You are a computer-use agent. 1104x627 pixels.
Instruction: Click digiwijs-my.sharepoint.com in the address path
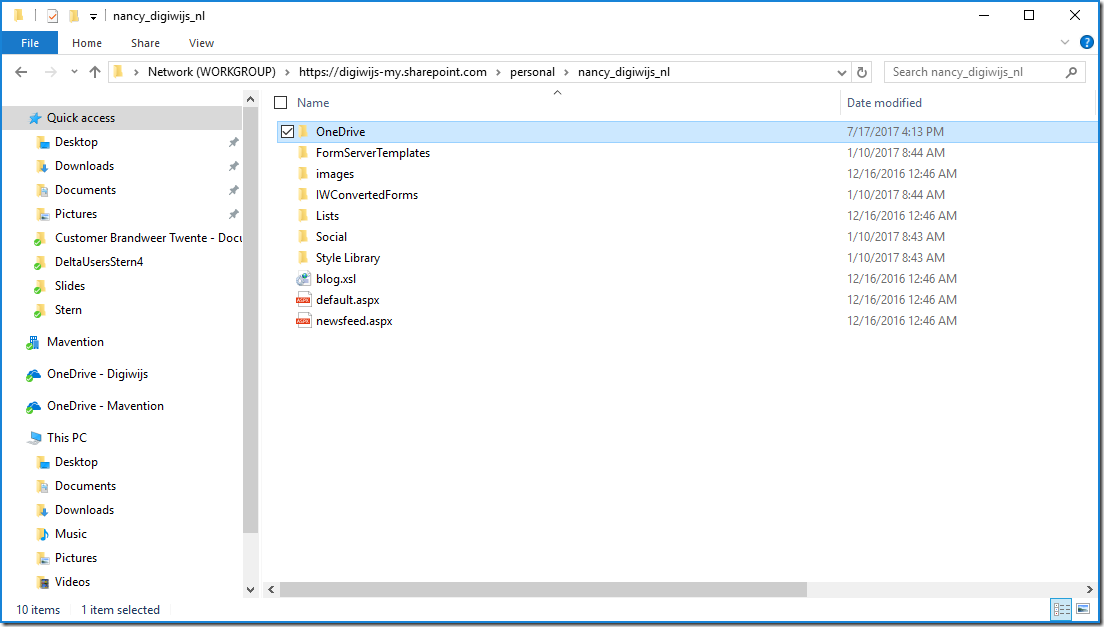pos(392,72)
